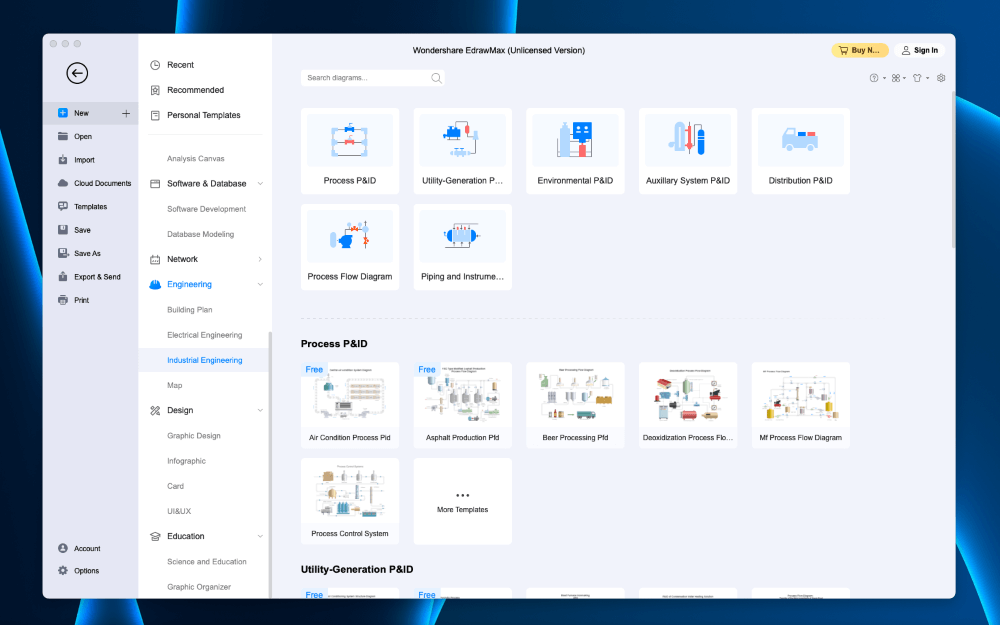The width and height of the screenshot is (1000, 625).
Task: Click the plus icon beside New
Action: [x=126, y=114]
